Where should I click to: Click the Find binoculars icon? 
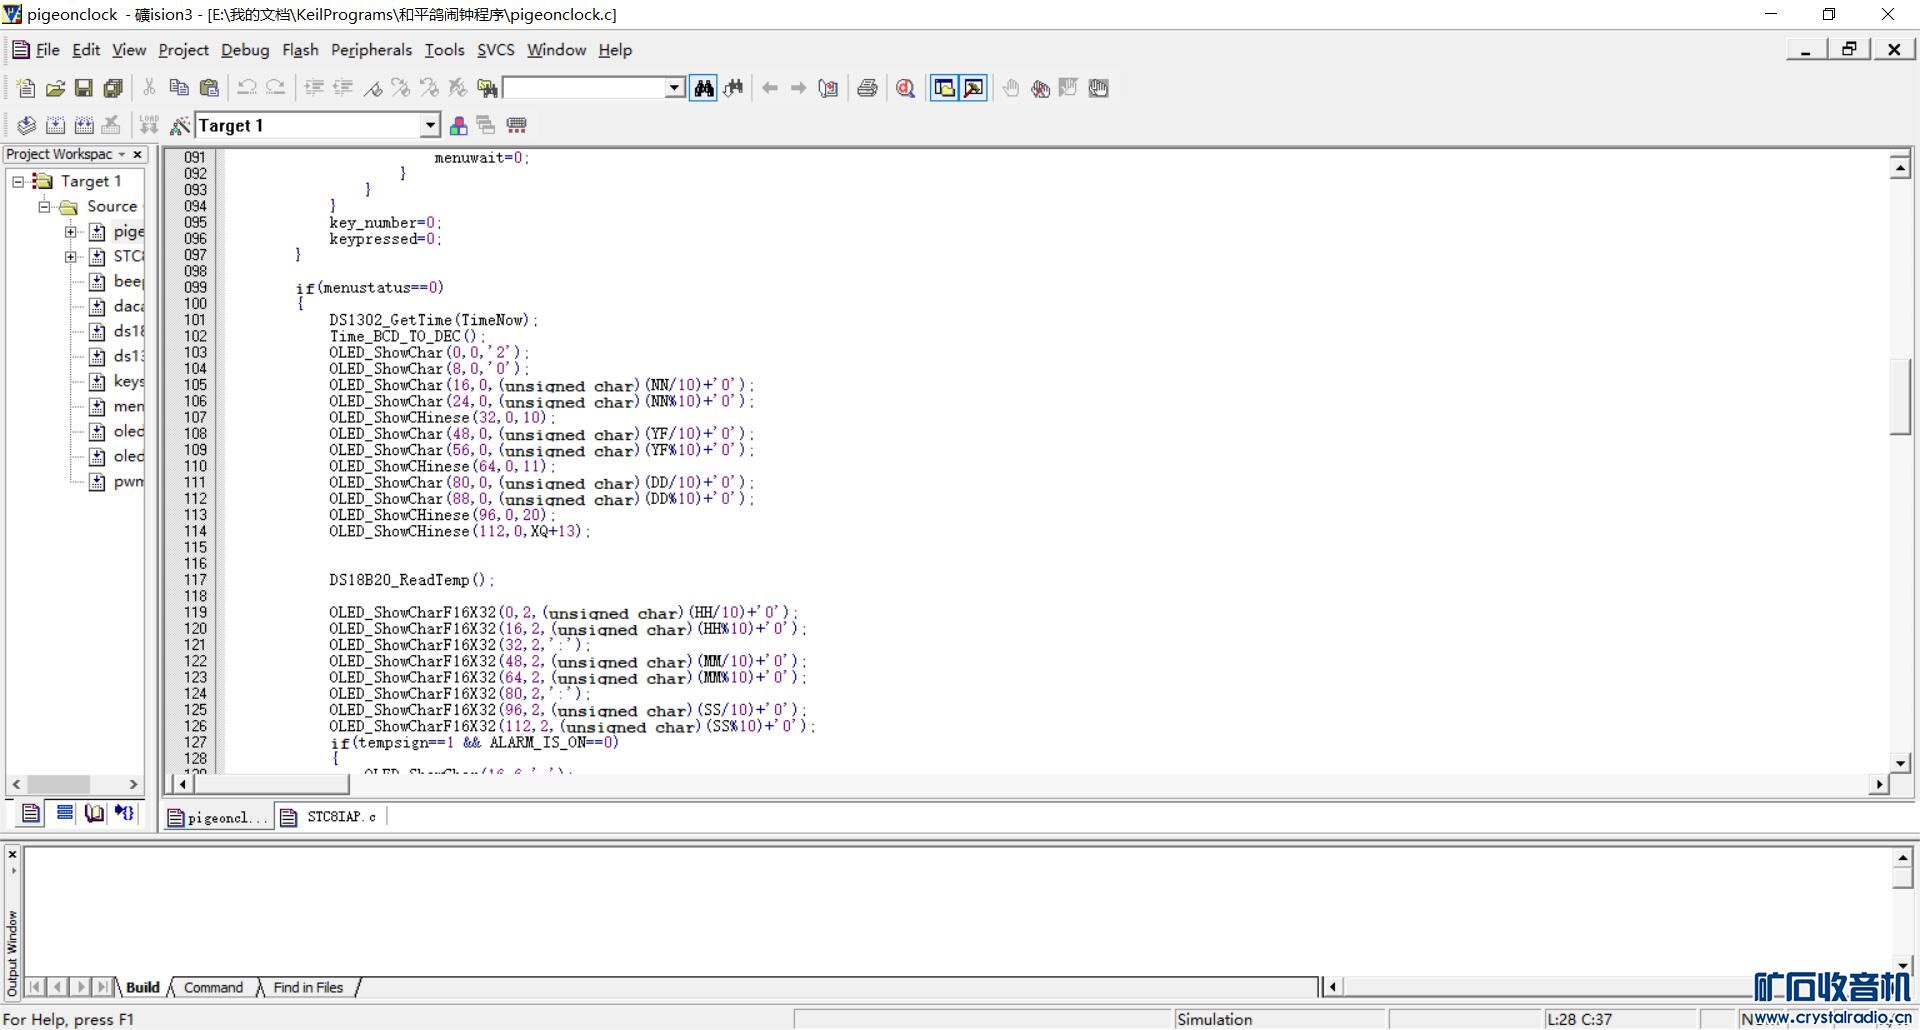[x=704, y=88]
